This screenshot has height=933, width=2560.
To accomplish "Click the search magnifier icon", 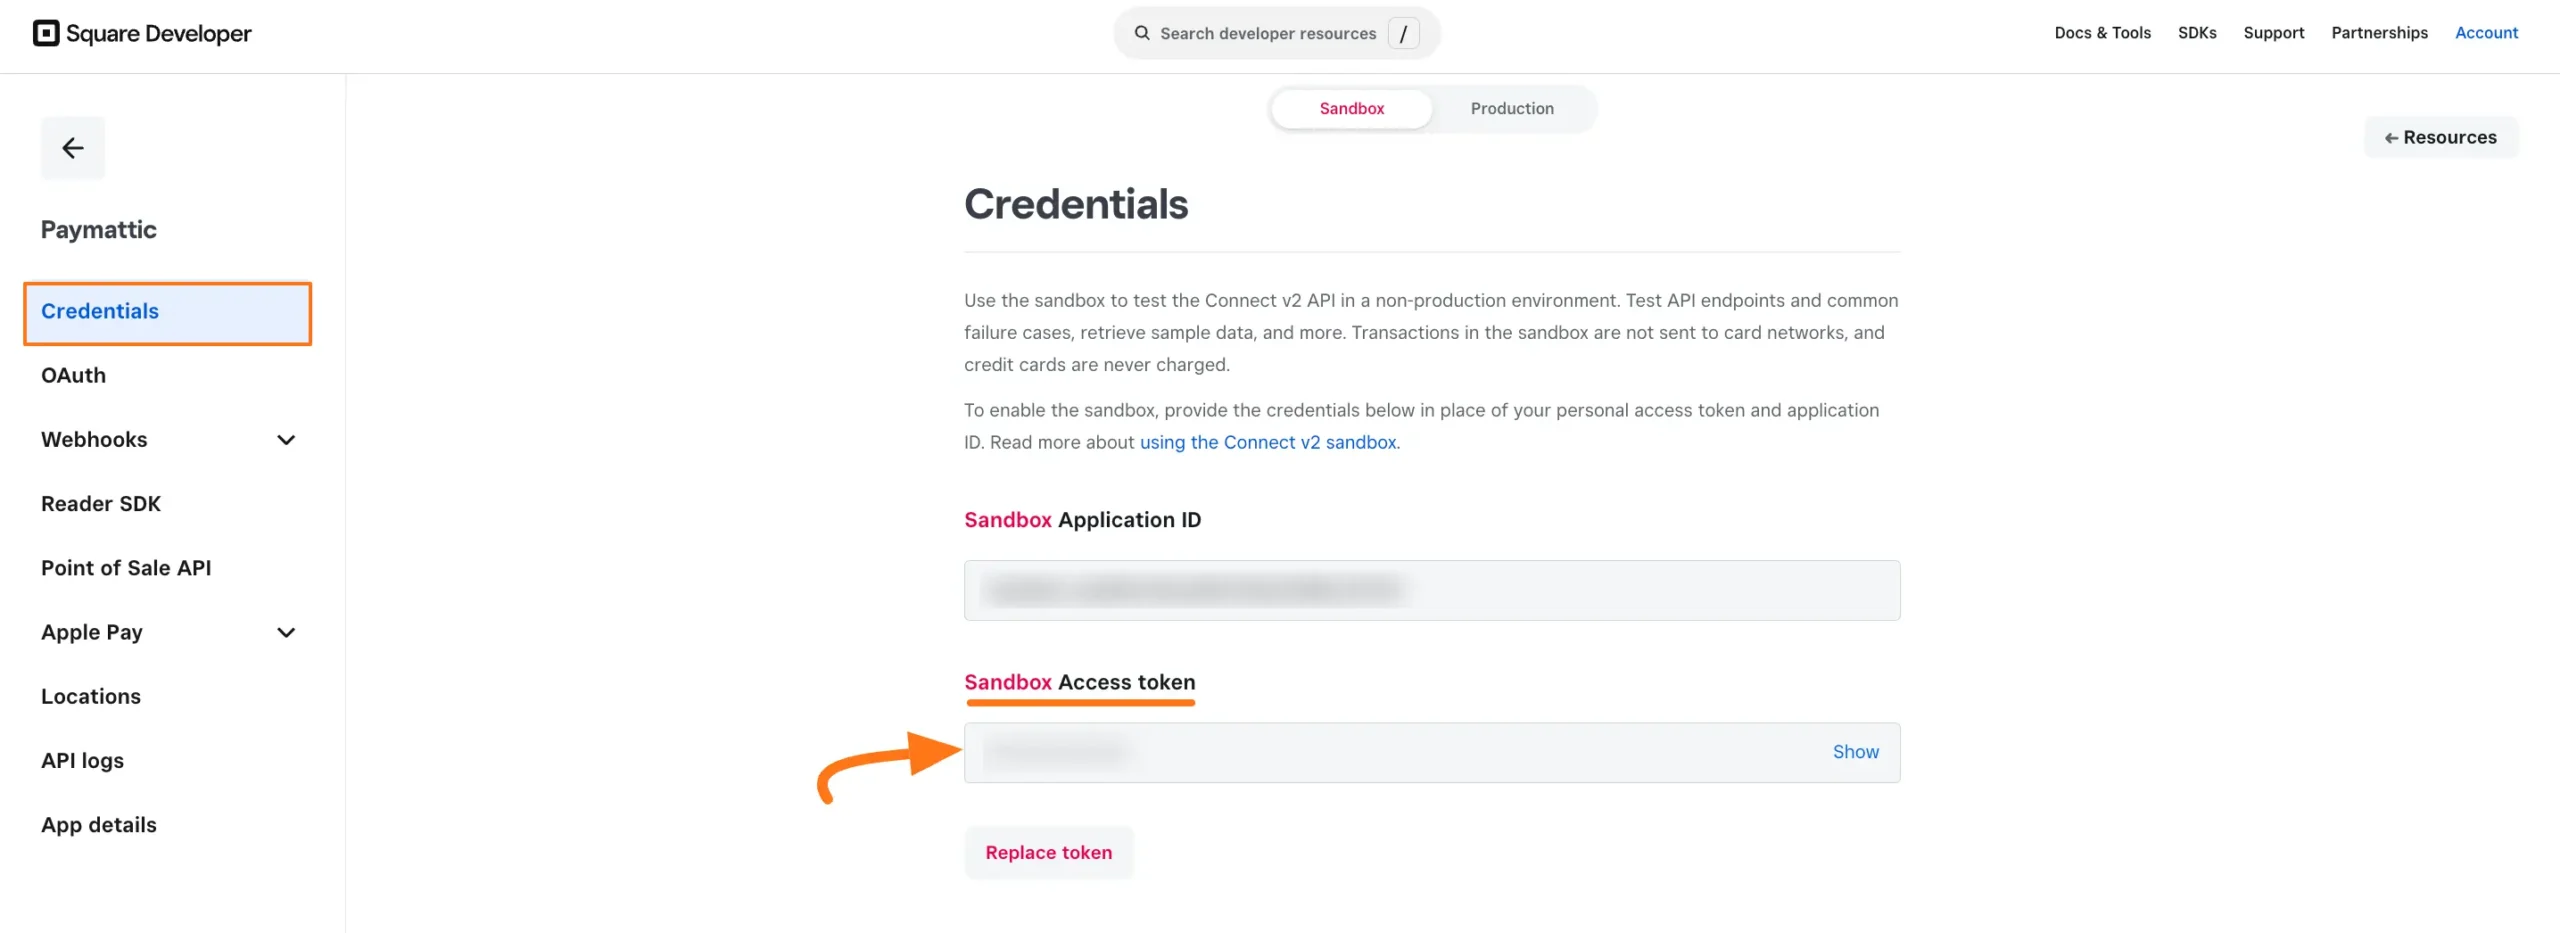I will tap(1141, 33).
